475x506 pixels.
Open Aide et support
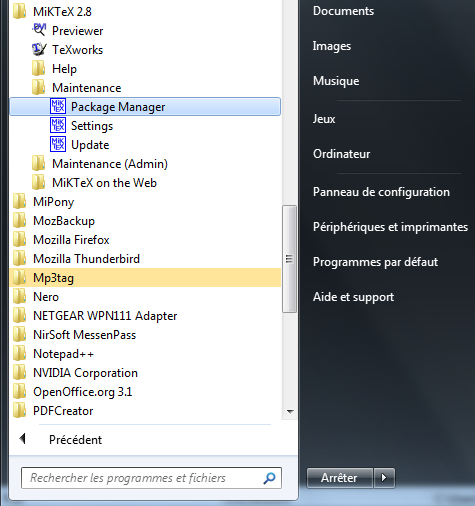[x=353, y=297]
